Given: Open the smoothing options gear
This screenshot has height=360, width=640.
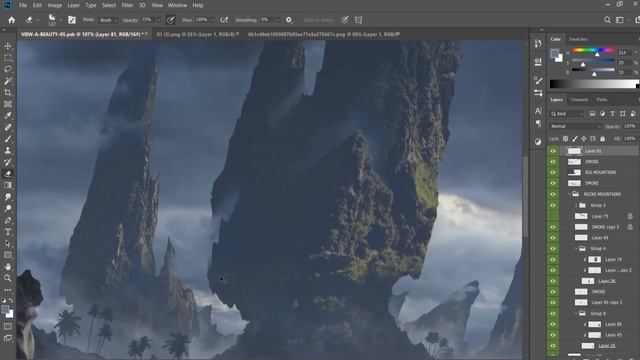Looking at the screenshot, I should point(289,20).
